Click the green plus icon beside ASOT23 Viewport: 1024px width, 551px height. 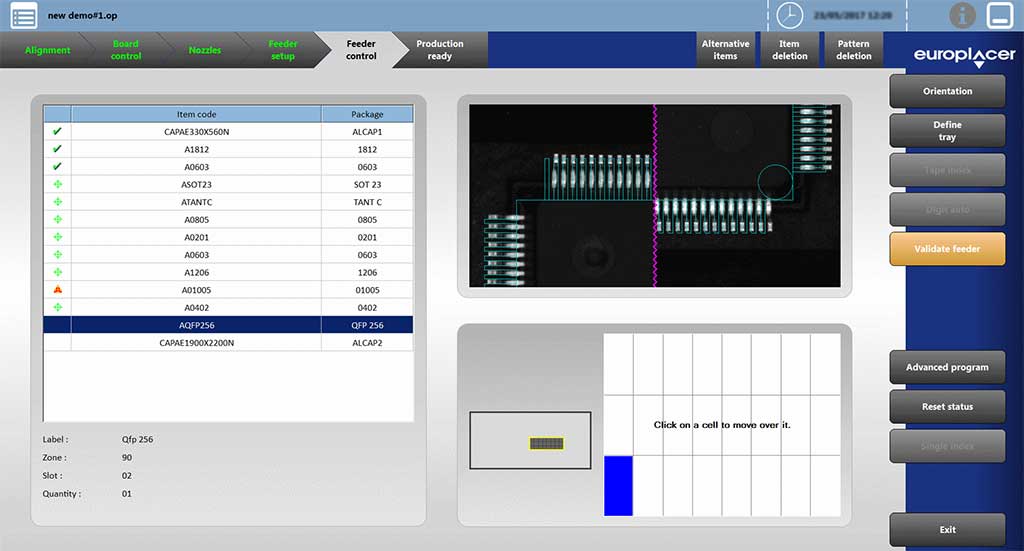(x=57, y=185)
